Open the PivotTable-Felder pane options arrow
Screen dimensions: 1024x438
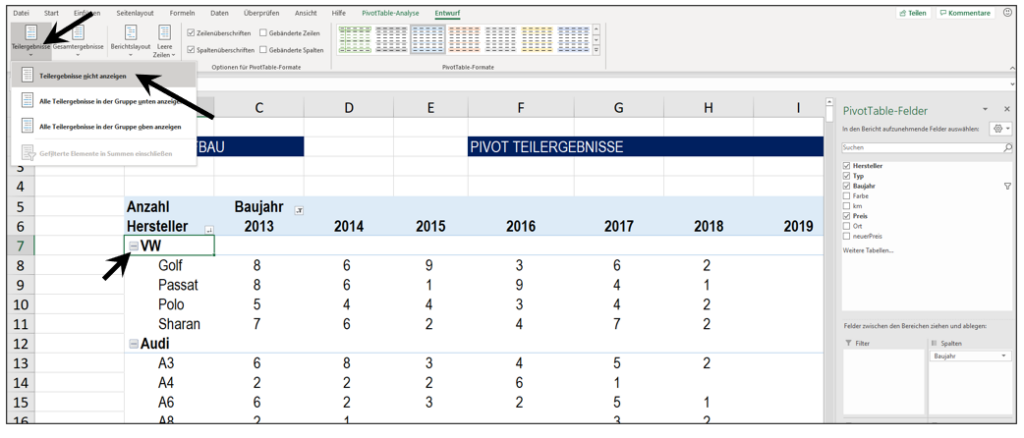coord(985,110)
